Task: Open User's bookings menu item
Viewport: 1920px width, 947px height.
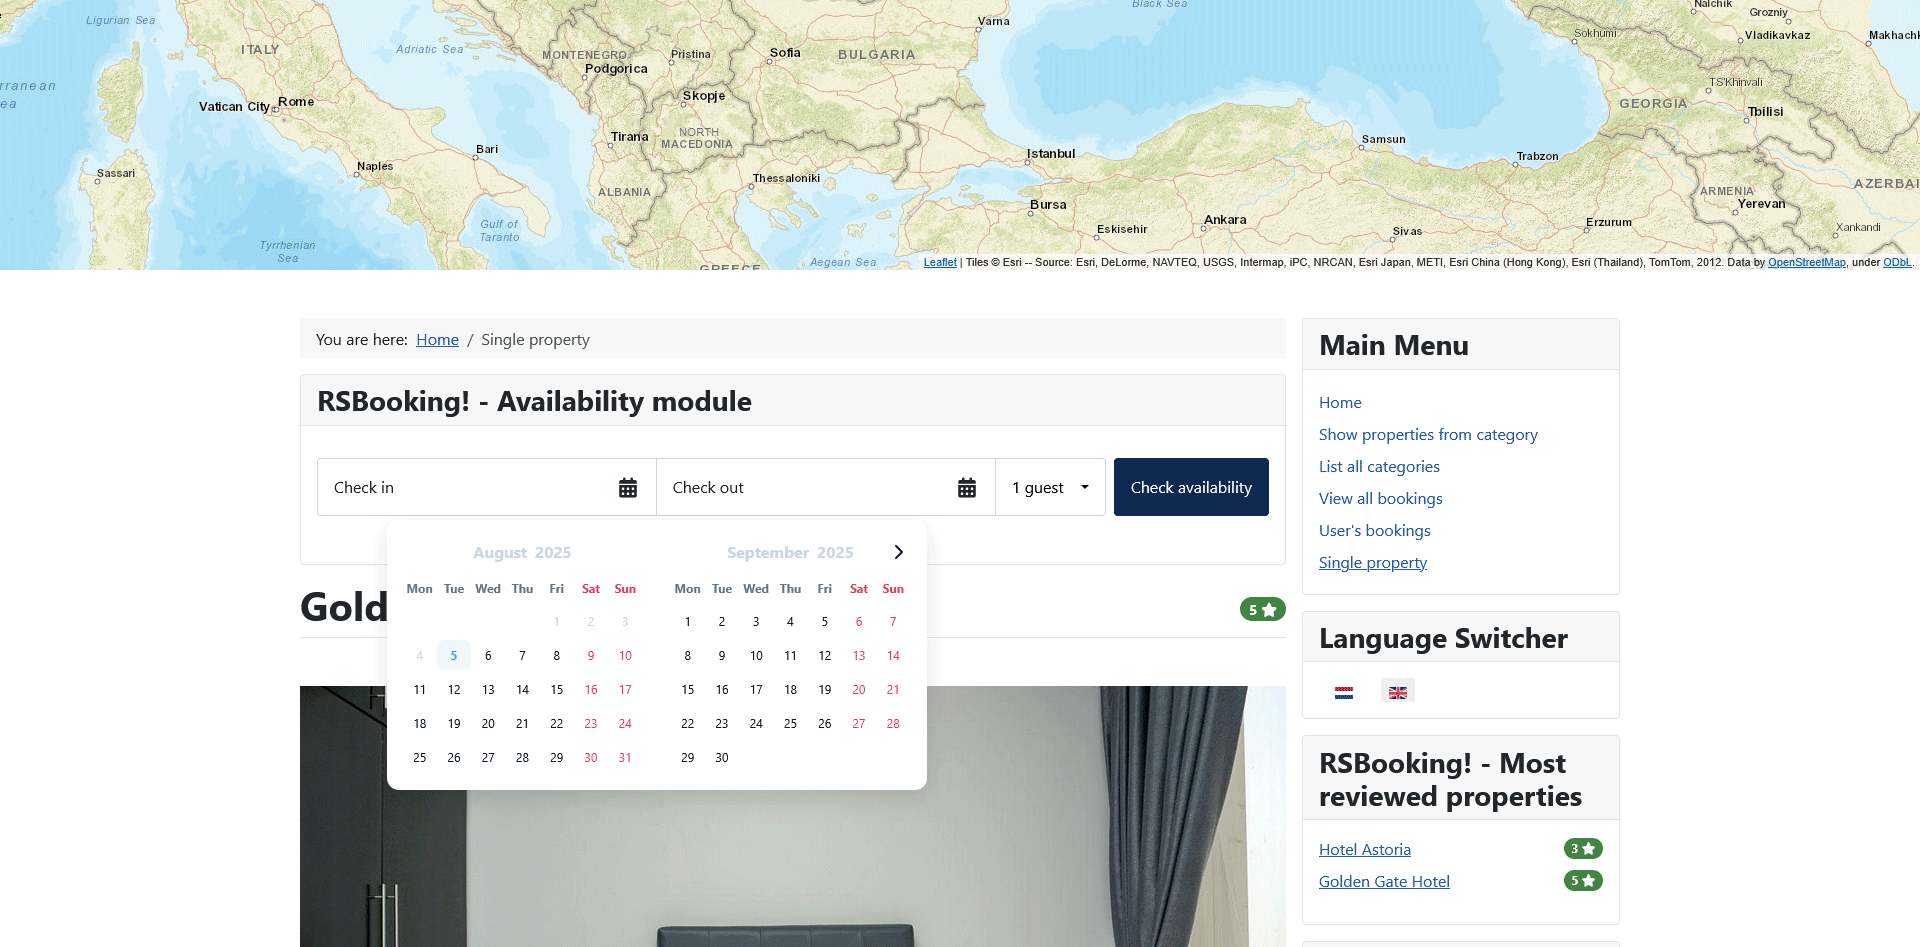Action: [x=1374, y=530]
